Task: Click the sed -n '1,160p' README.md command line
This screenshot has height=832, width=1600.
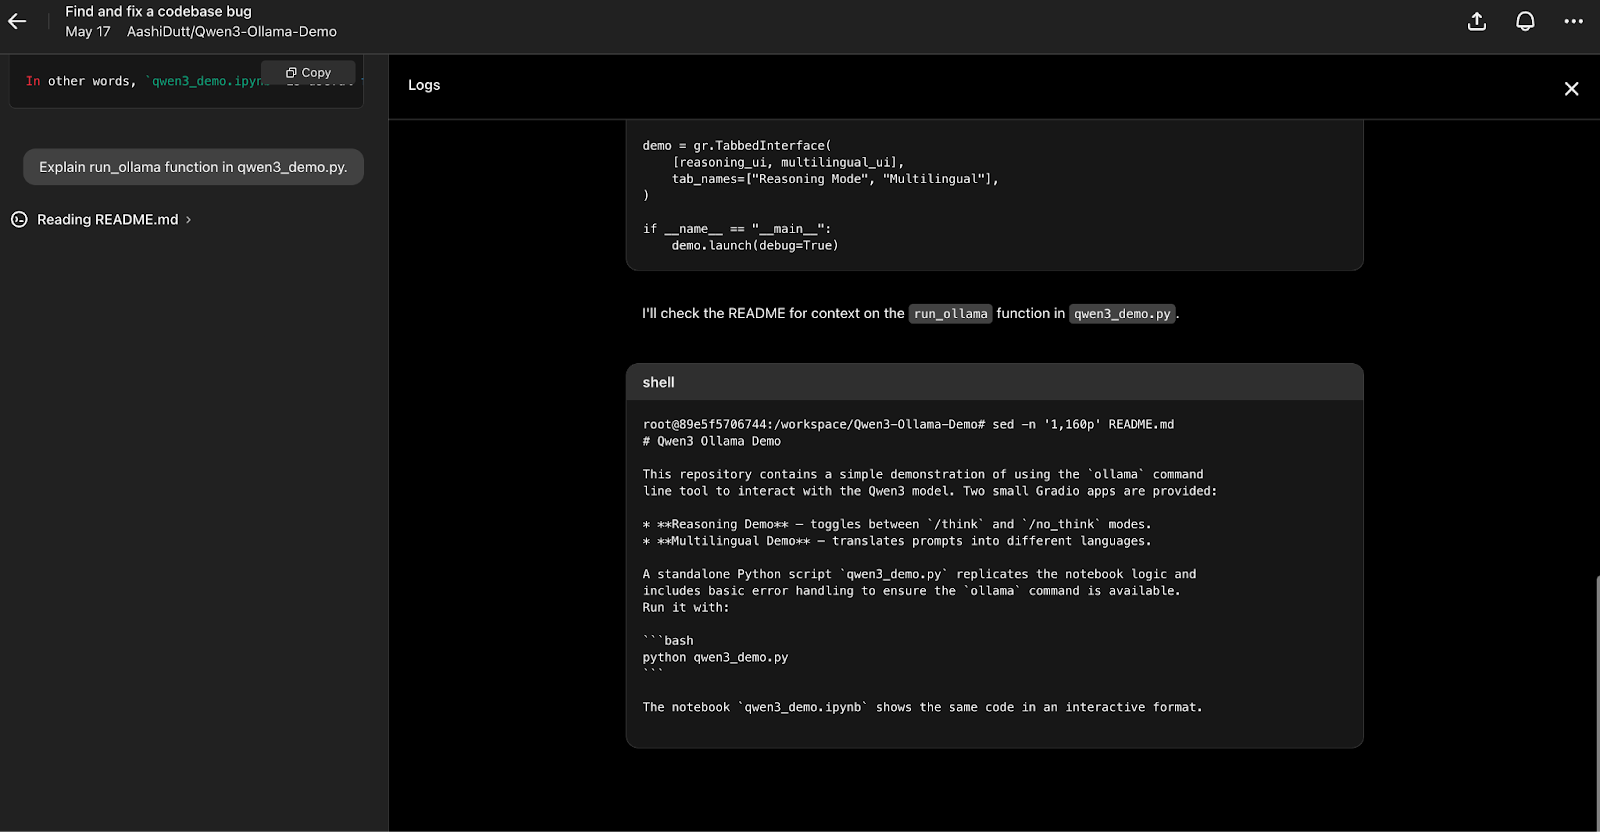Action: pos(908,424)
